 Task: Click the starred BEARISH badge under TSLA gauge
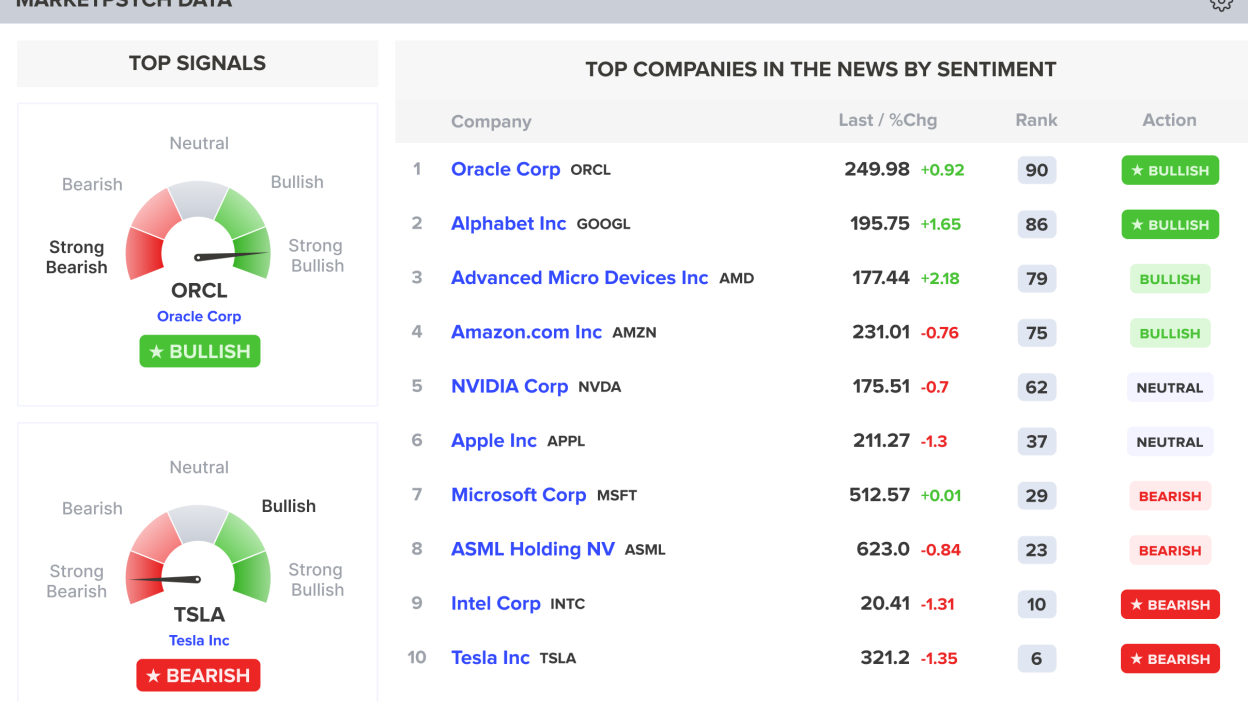[198, 676]
